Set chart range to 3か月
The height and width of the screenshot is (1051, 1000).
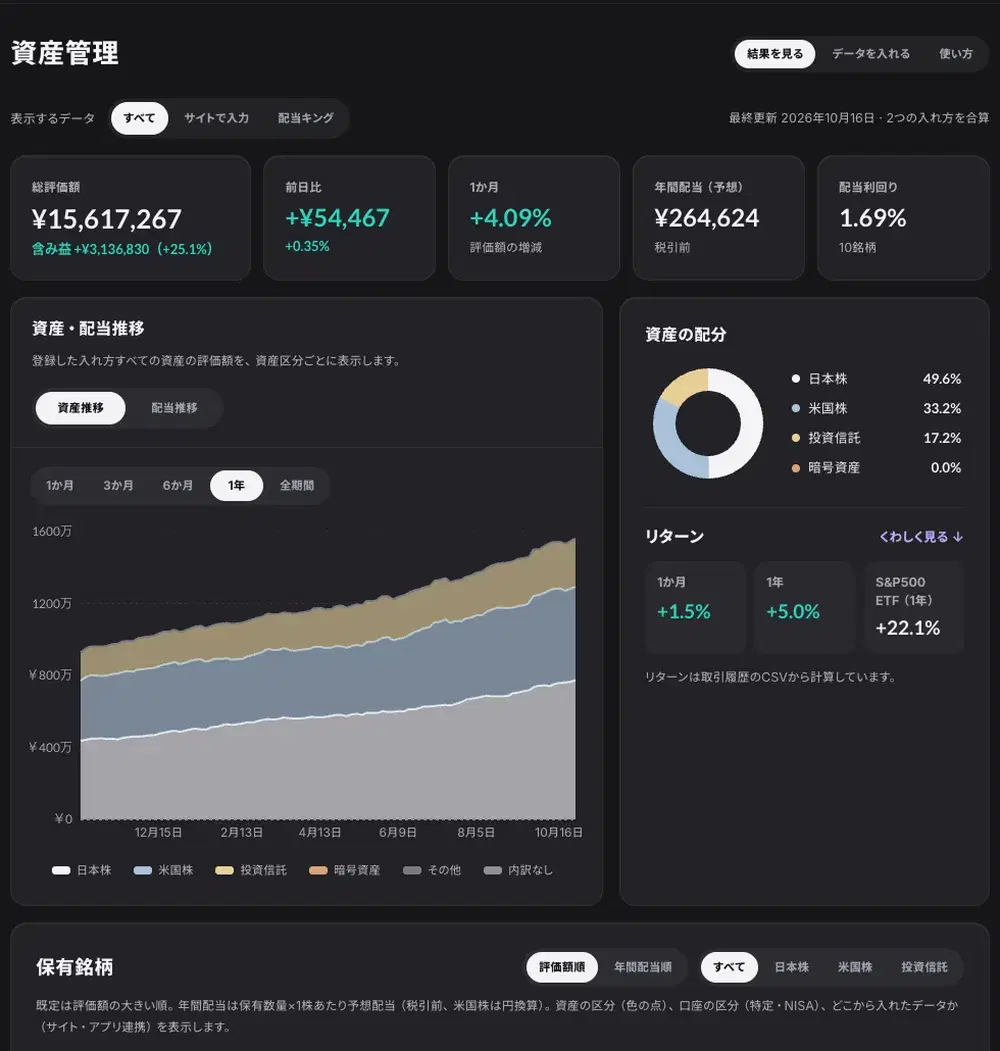[x=118, y=485]
